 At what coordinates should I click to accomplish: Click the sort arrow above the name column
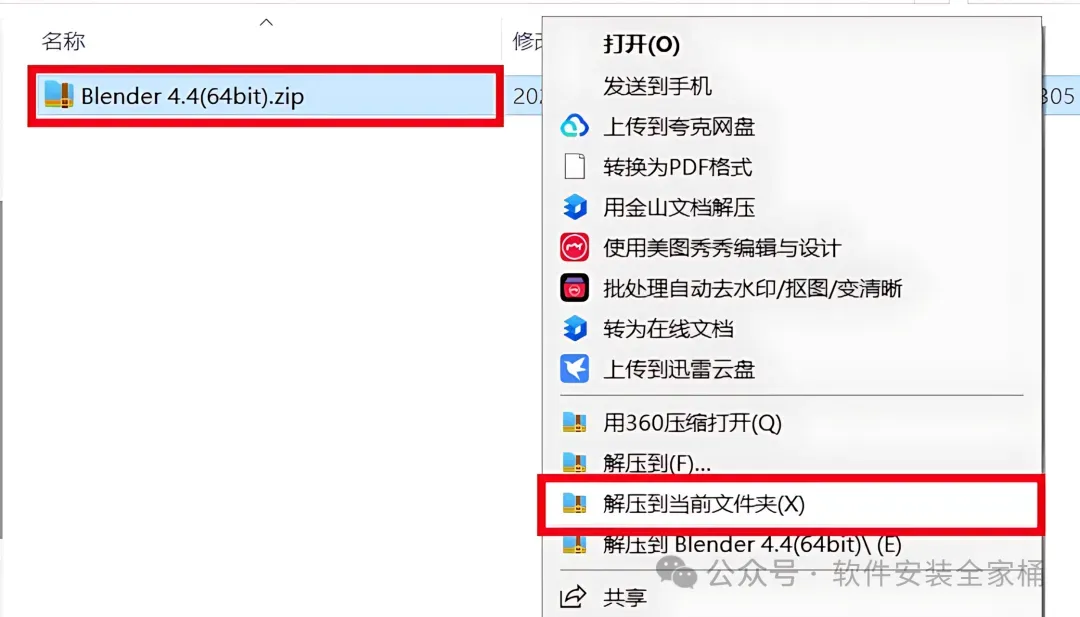266,23
